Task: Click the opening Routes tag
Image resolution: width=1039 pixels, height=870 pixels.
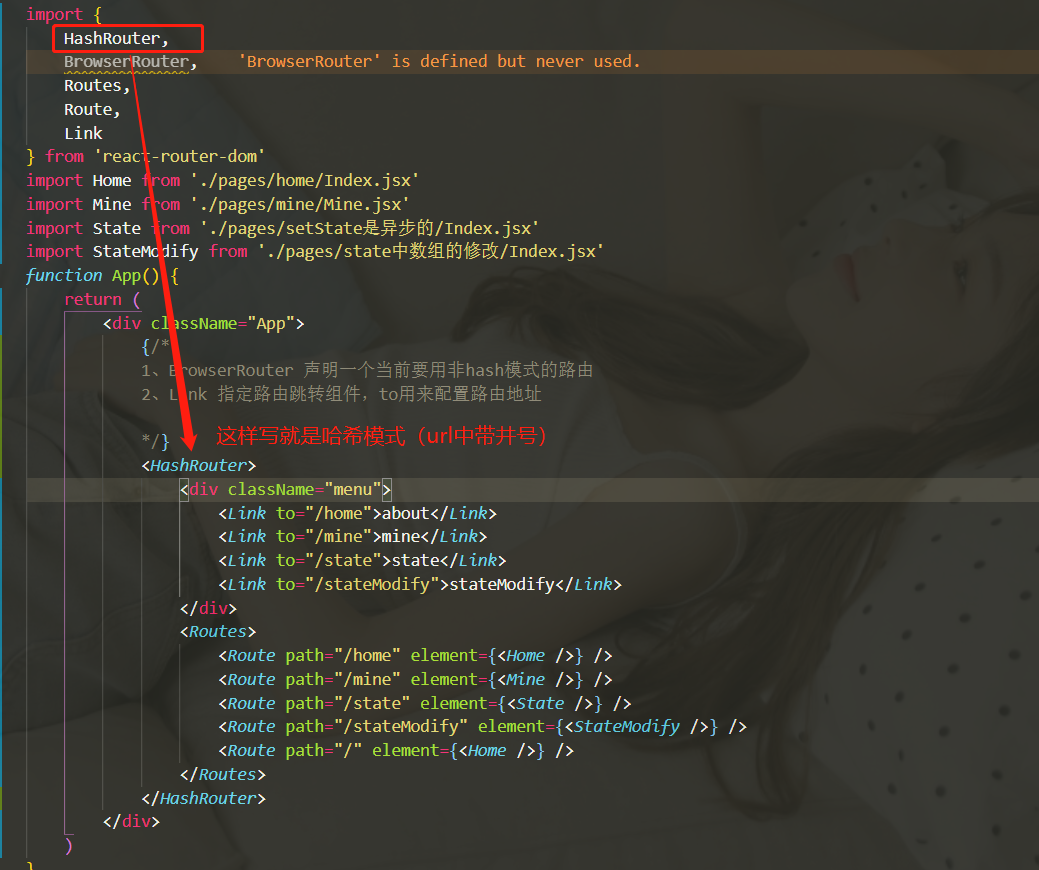Action: [x=218, y=632]
